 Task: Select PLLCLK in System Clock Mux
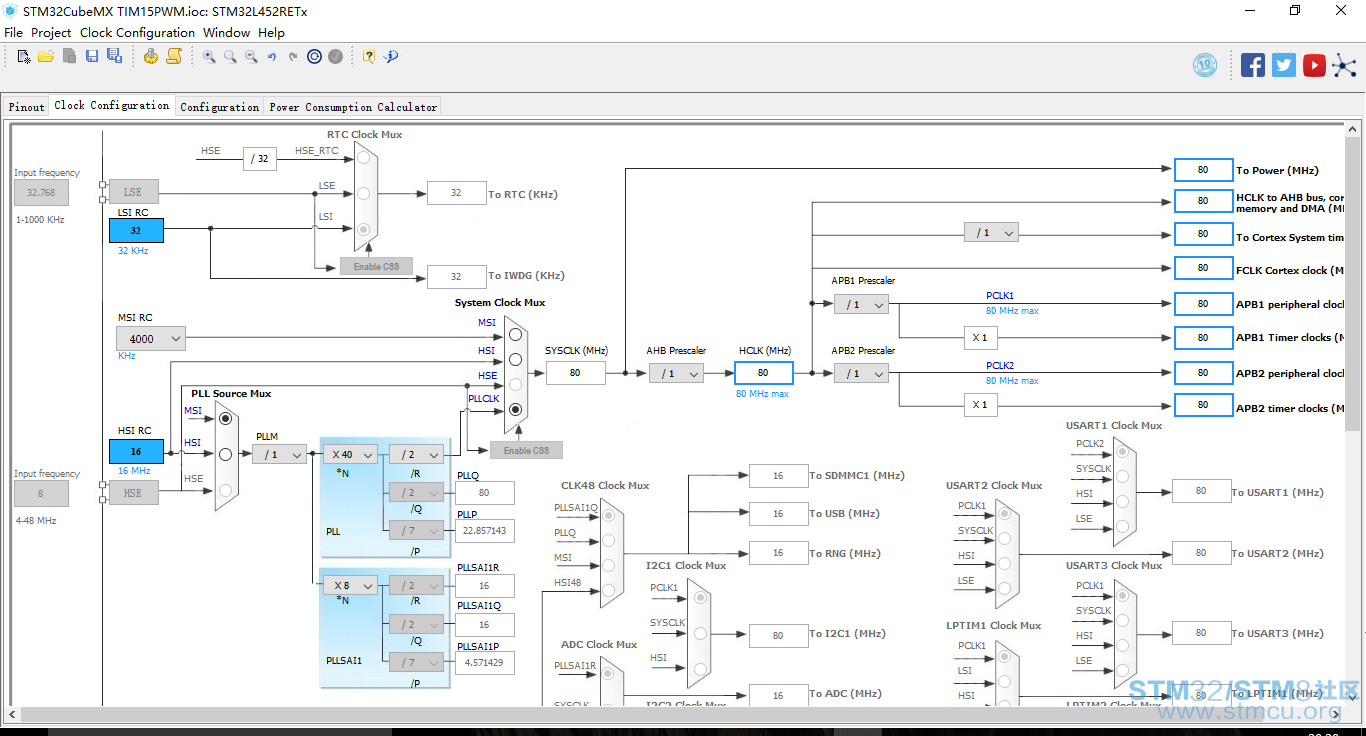coord(516,409)
